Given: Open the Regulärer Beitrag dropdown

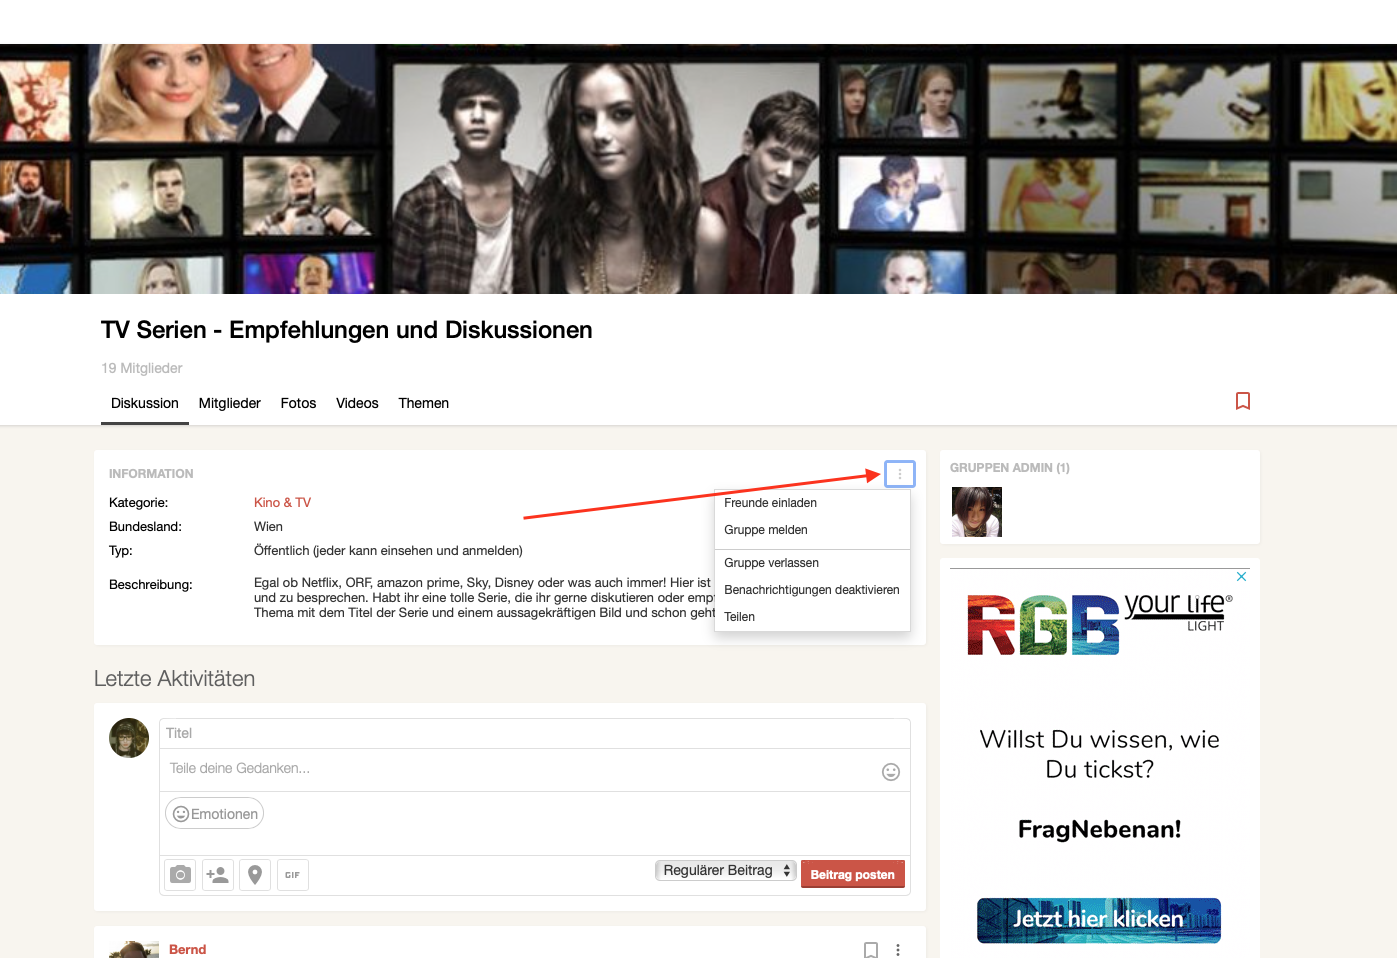Looking at the screenshot, I should coord(725,871).
